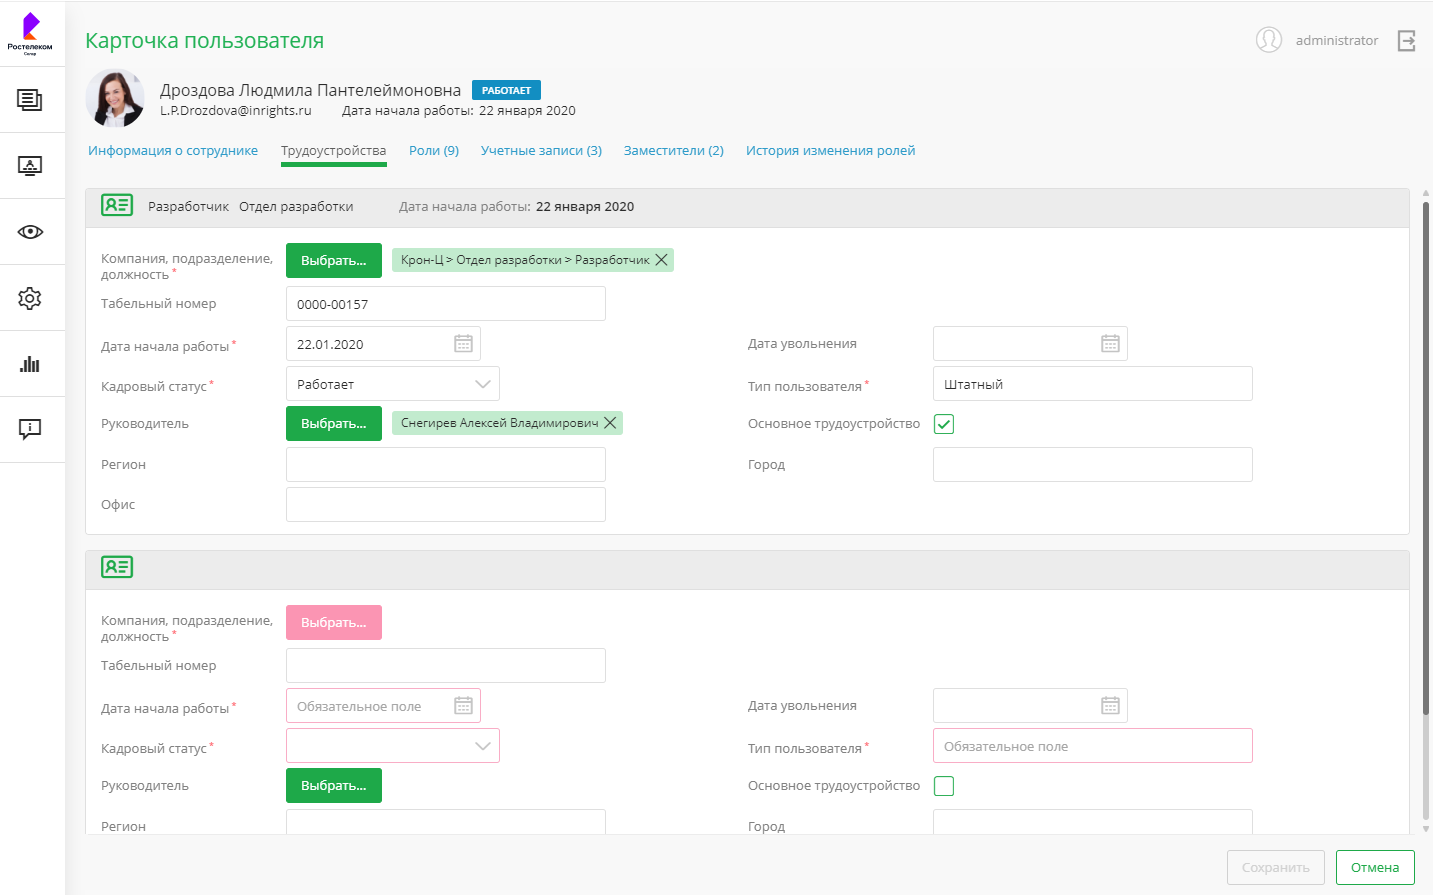Viewport: 1433px width, 895px height.
Task: Click Выбрать for the first Руководитель
Action: [x=334, y=424]
